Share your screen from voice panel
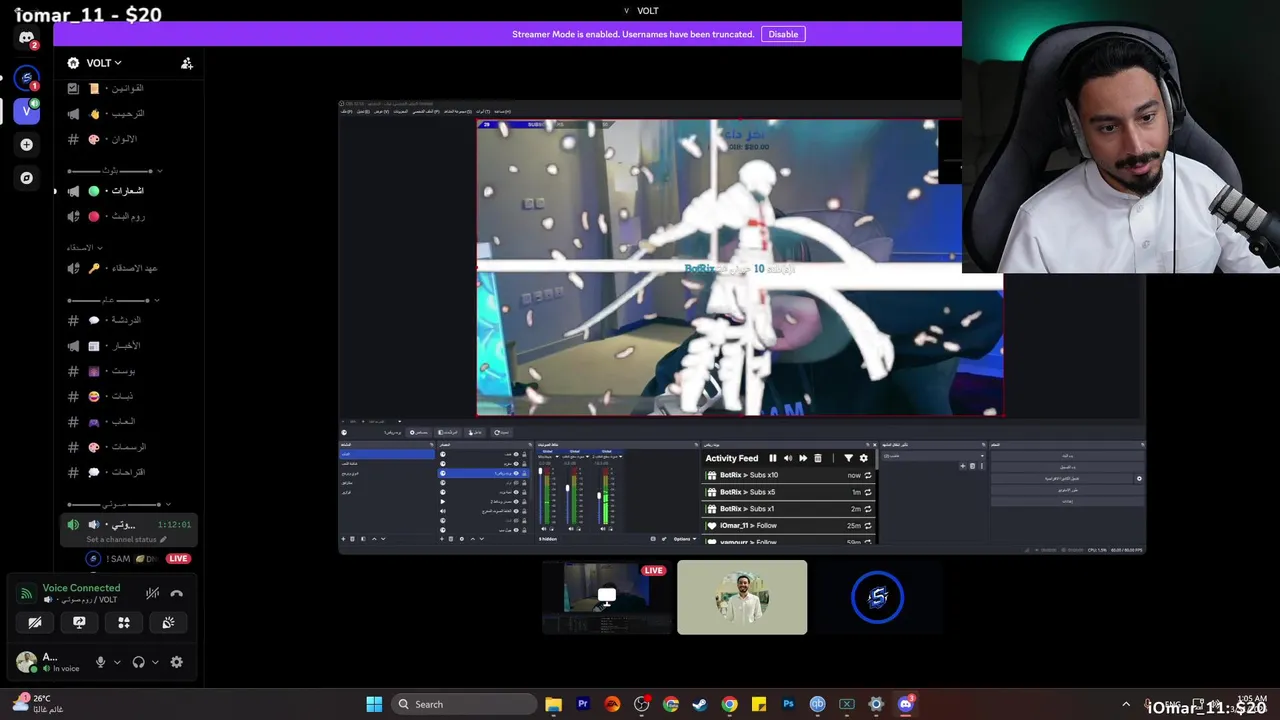 79,622
